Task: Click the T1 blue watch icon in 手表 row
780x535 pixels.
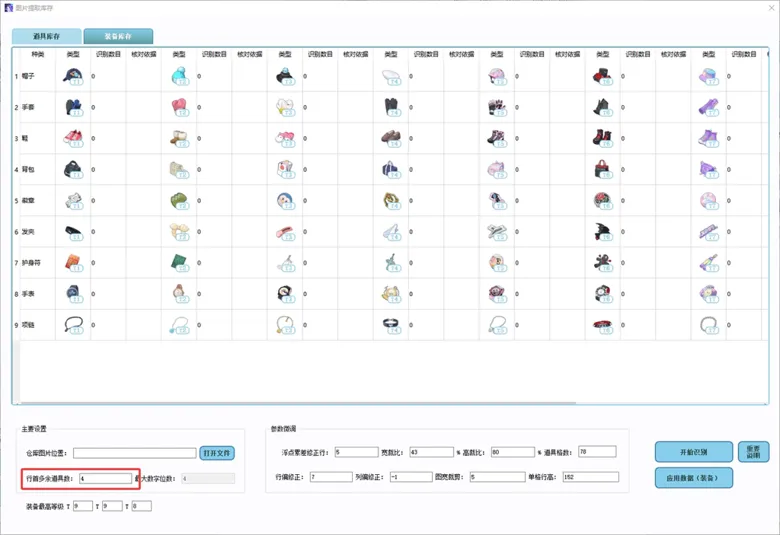Action: [x=73, y=294]
